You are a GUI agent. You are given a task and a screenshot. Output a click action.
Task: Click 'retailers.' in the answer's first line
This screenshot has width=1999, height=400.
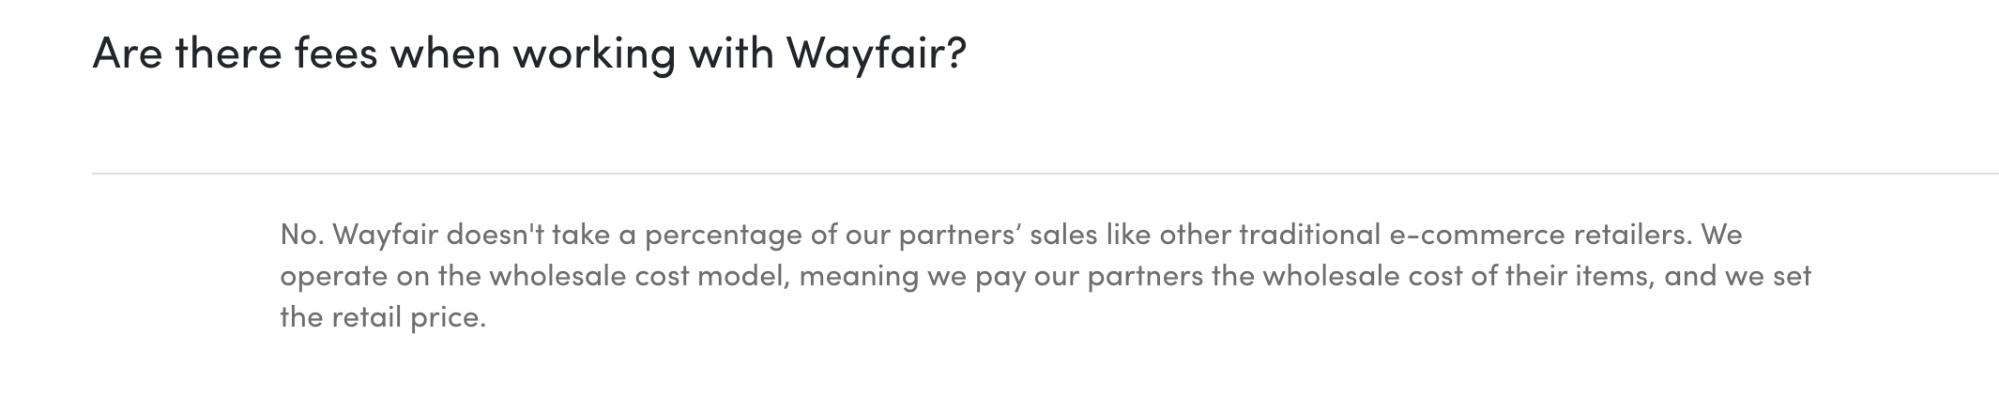click(1633, 235)
